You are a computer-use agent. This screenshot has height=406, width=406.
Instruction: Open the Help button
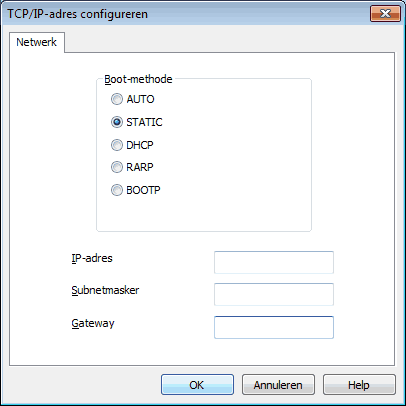tap(359, 385)
